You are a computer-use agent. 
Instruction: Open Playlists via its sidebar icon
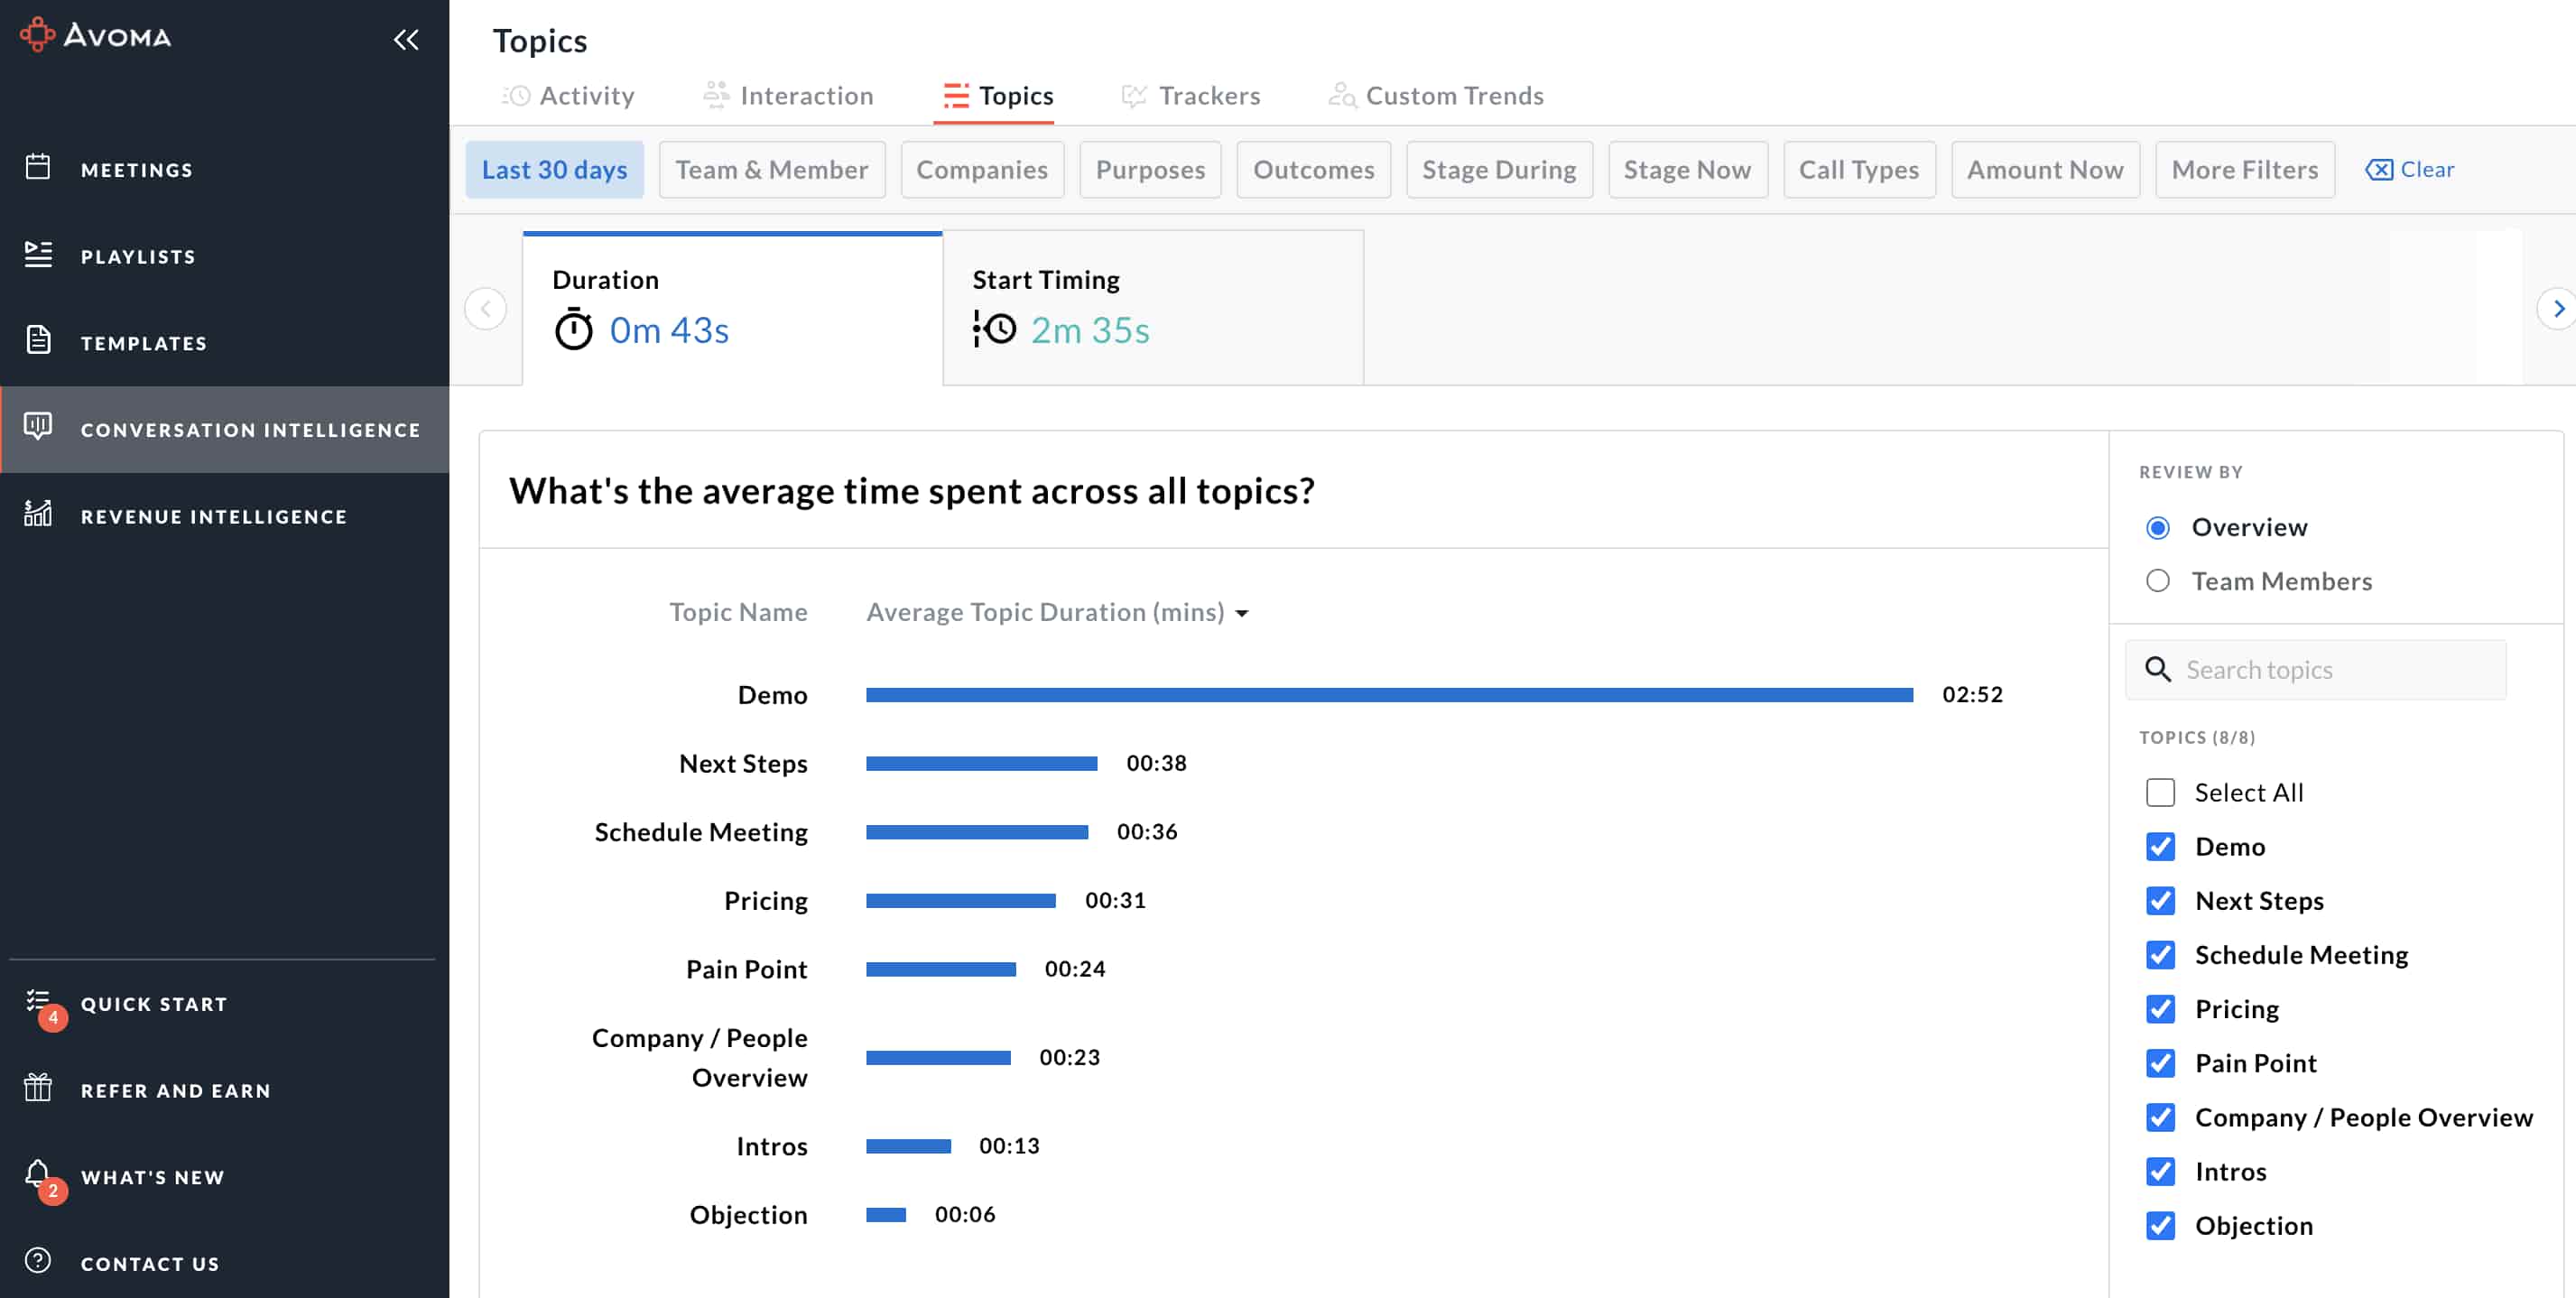[38, 254]
